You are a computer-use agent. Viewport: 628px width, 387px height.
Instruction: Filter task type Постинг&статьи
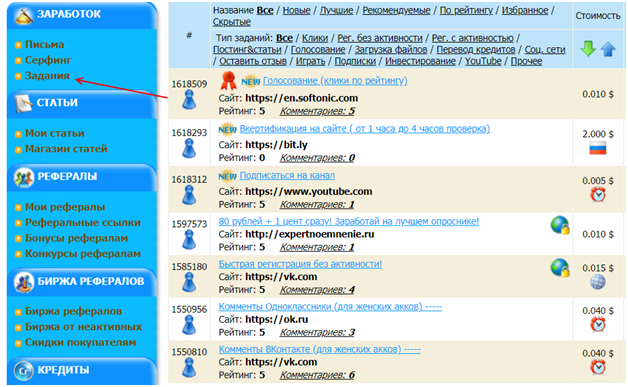pyautogui.click(x=247, y=50)
